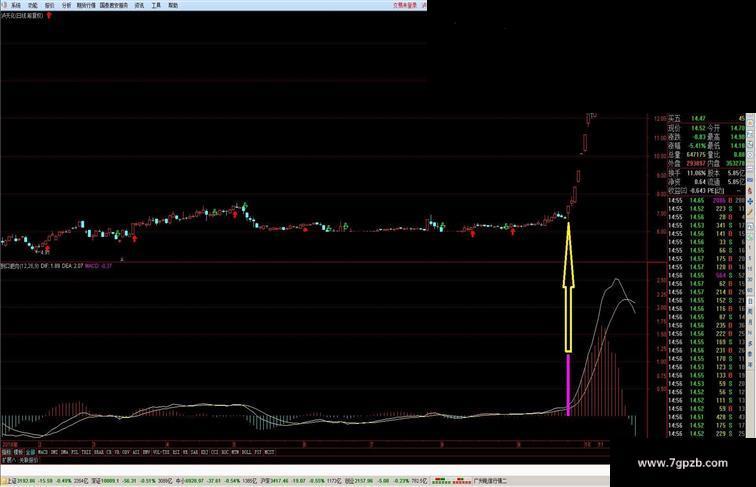
Task: Click the 日 daily period button in right toolbar
Action: click(750, 301)
